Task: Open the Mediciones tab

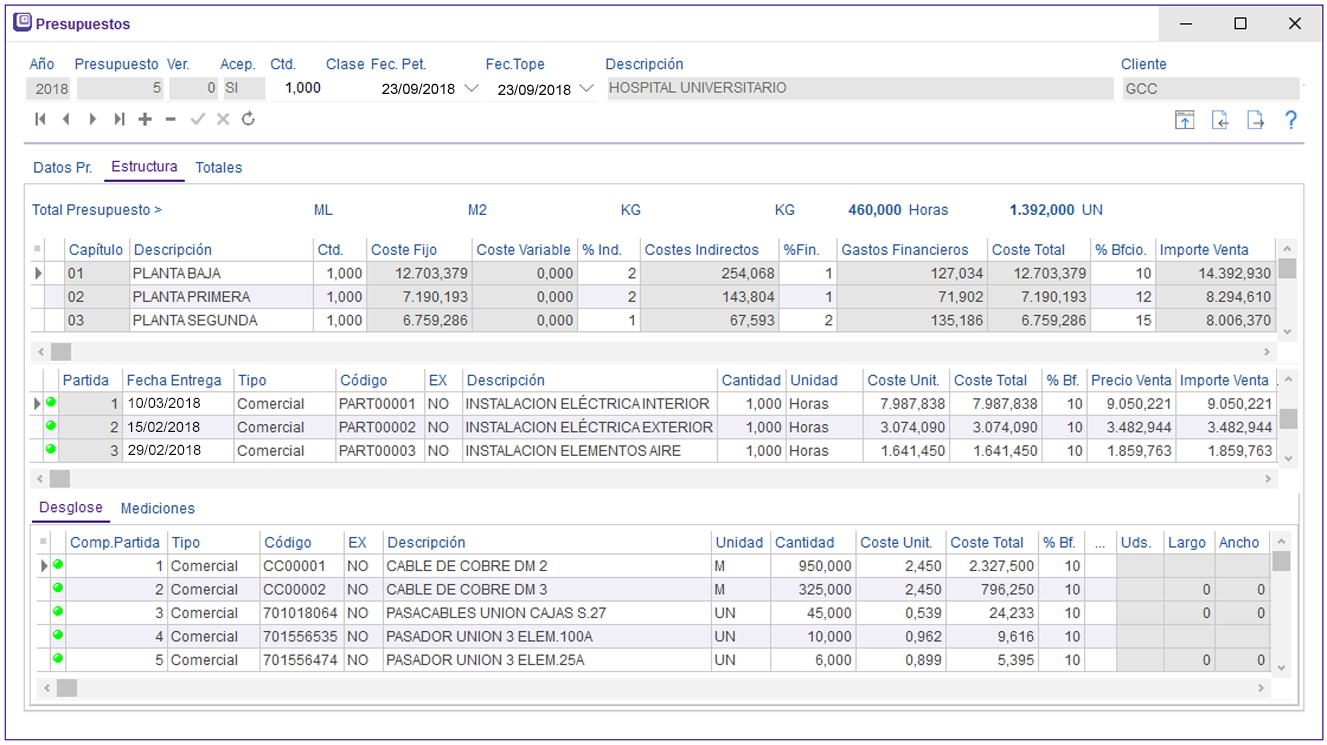Action: pos(157,509)
